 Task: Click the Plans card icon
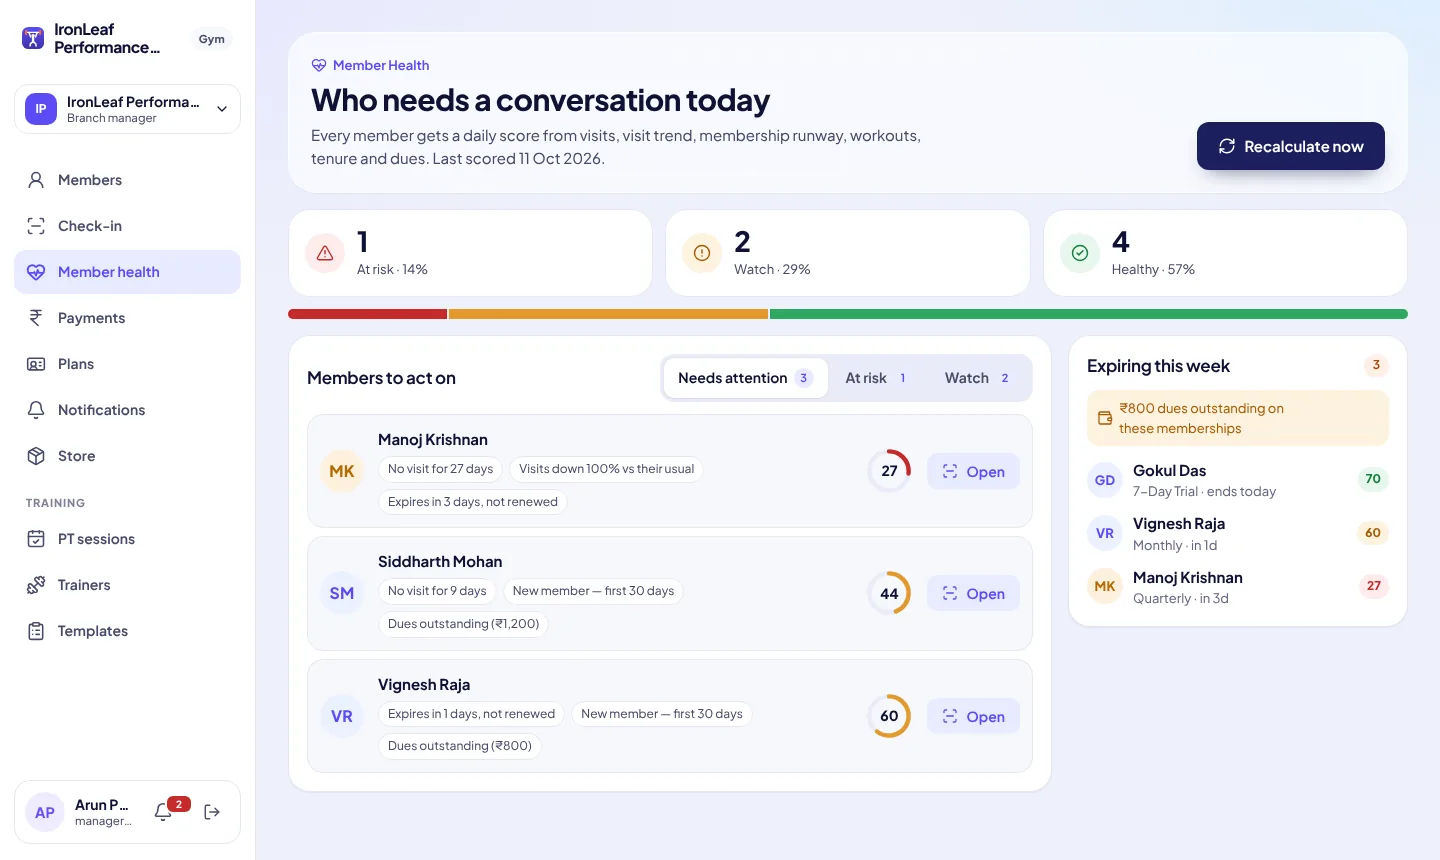tap(36, 364)
